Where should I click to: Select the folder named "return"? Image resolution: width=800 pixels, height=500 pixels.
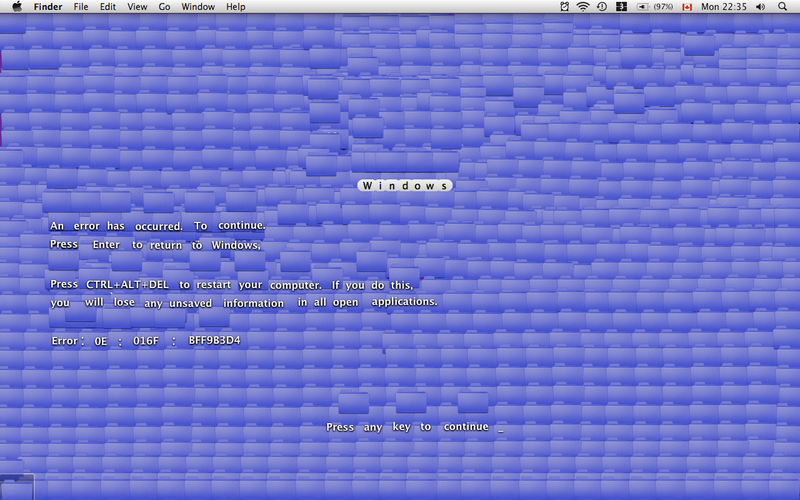pos(166,245)
